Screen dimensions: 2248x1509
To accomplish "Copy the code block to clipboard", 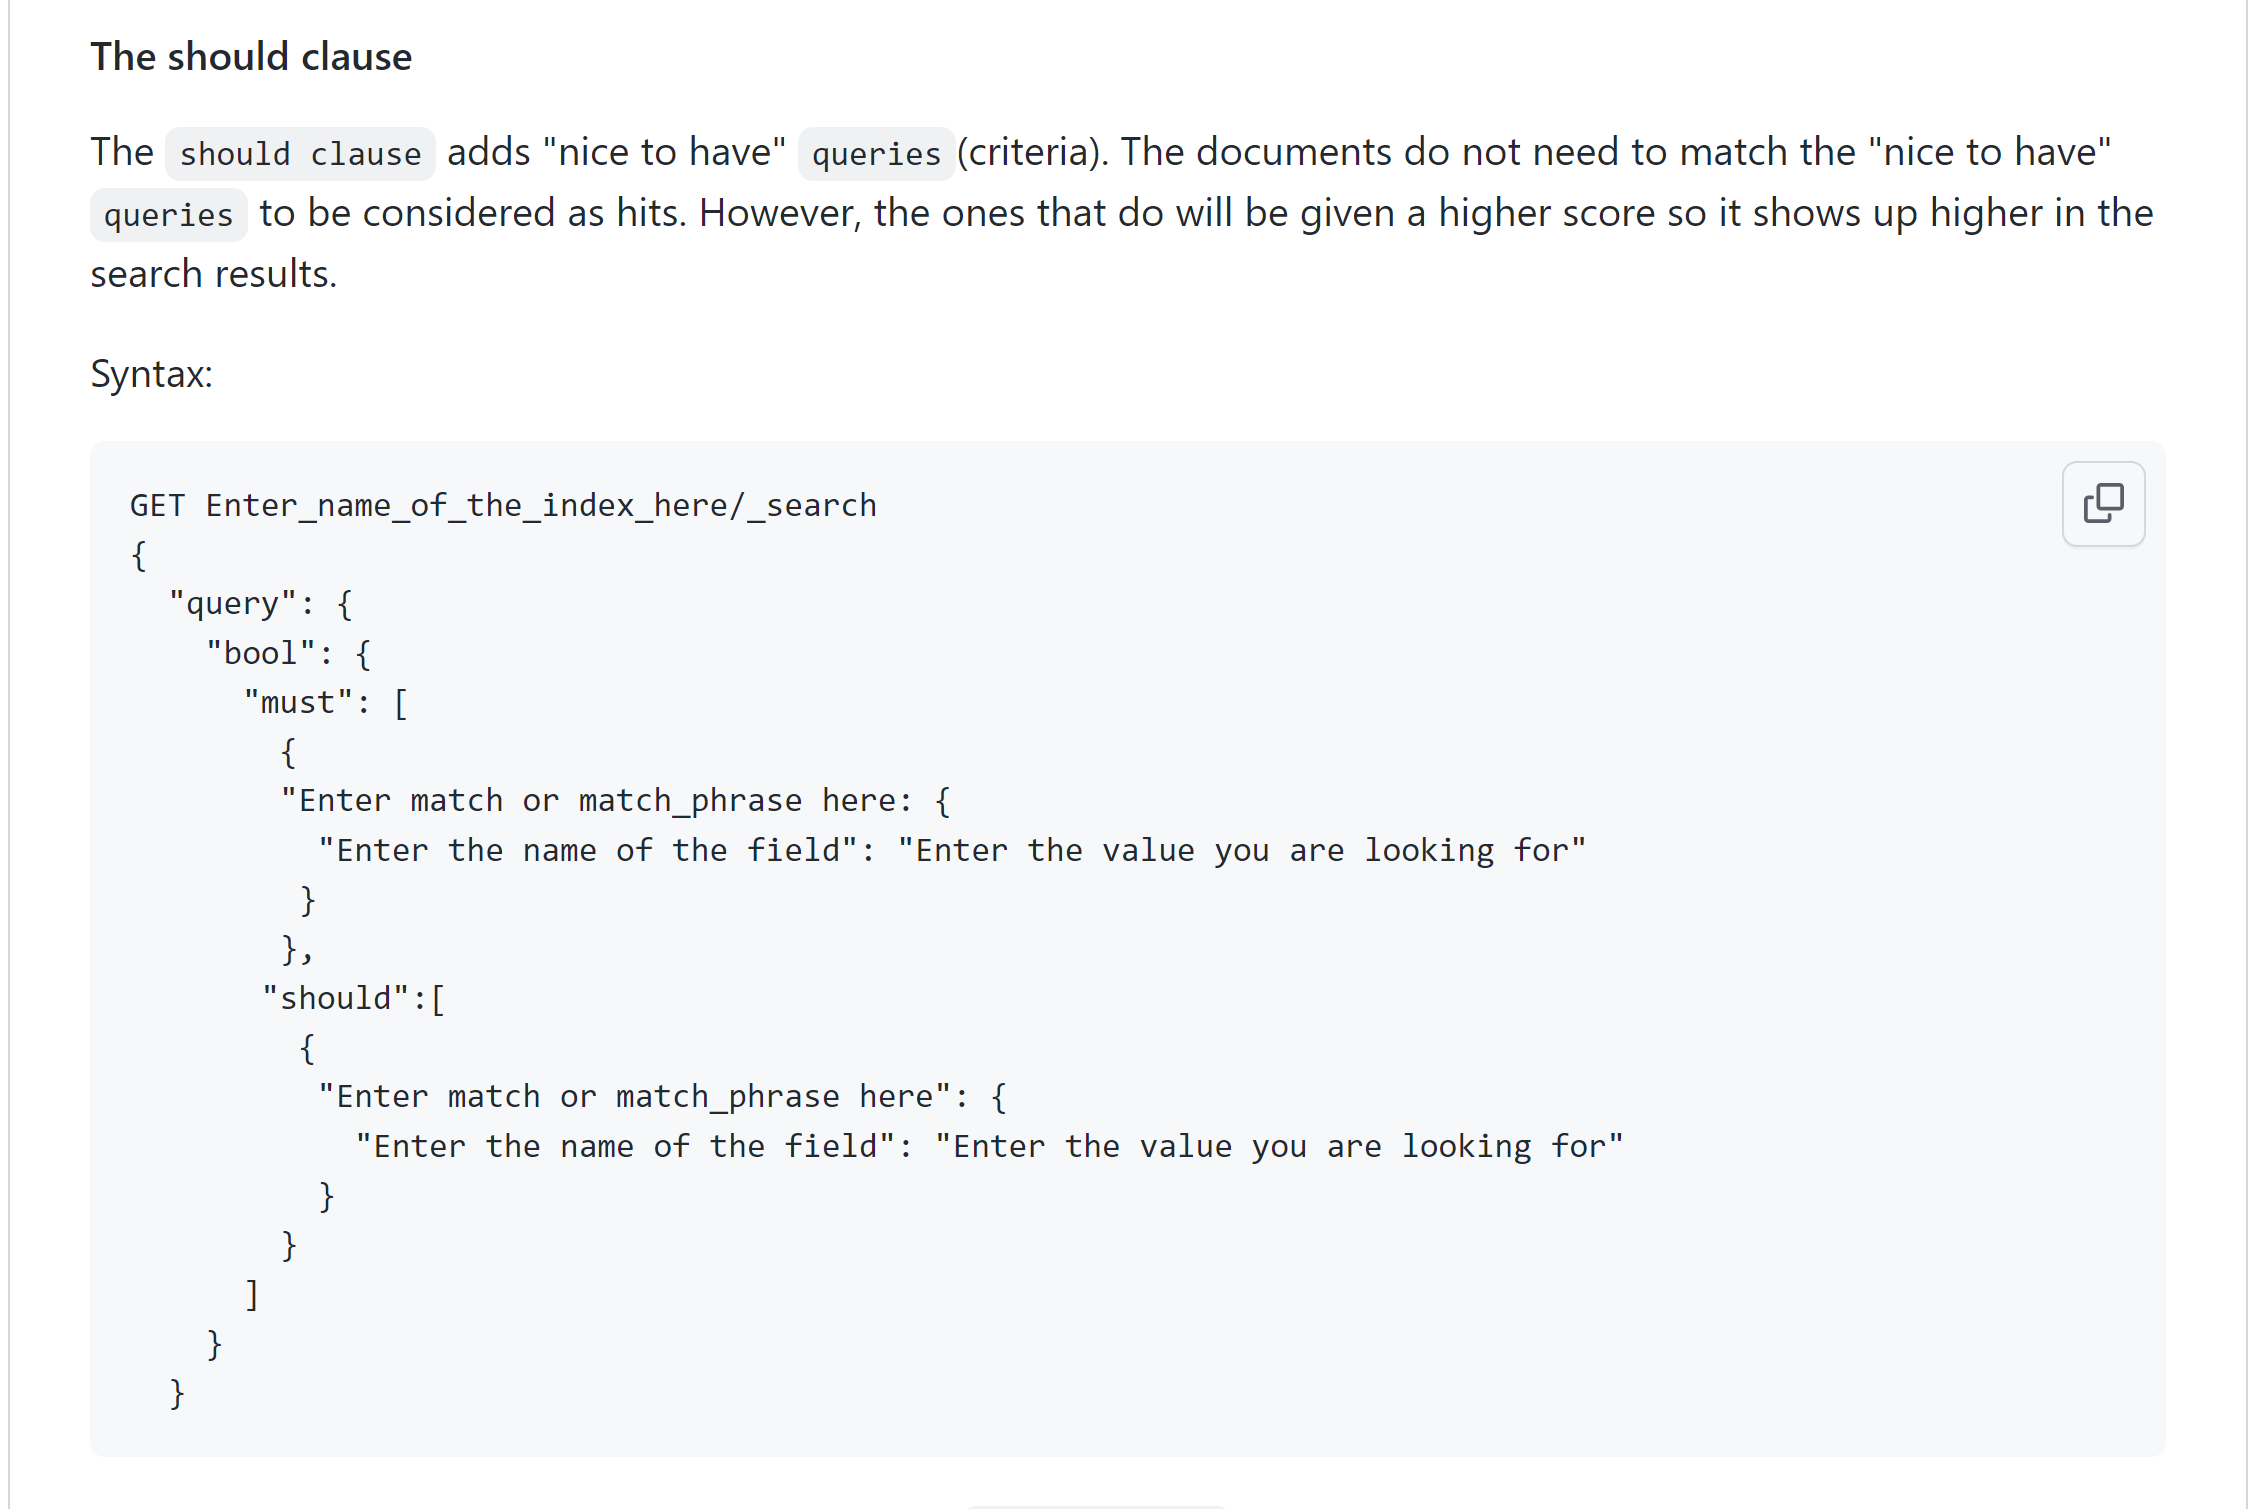I will point(2103,504).
